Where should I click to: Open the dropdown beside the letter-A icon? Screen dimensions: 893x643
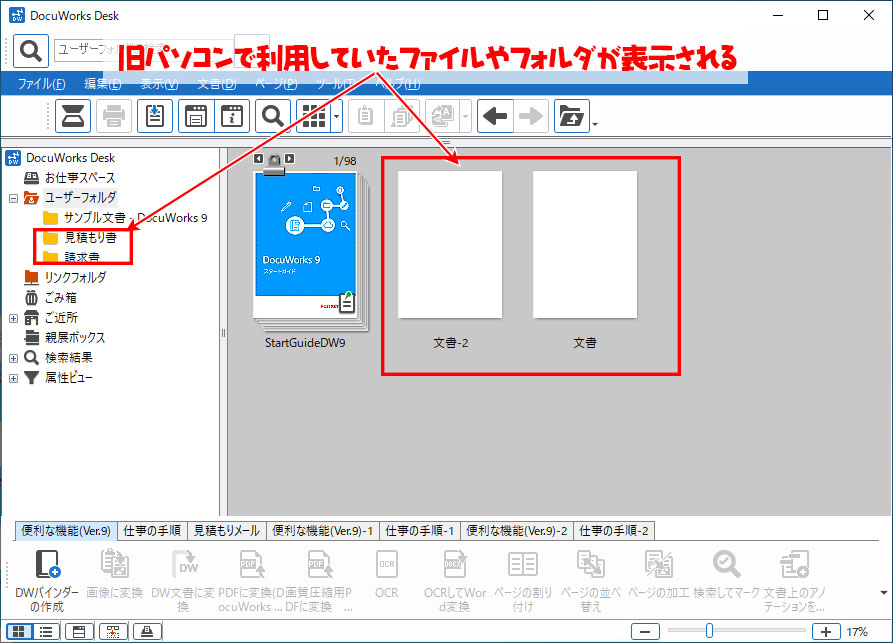(465, 116)
